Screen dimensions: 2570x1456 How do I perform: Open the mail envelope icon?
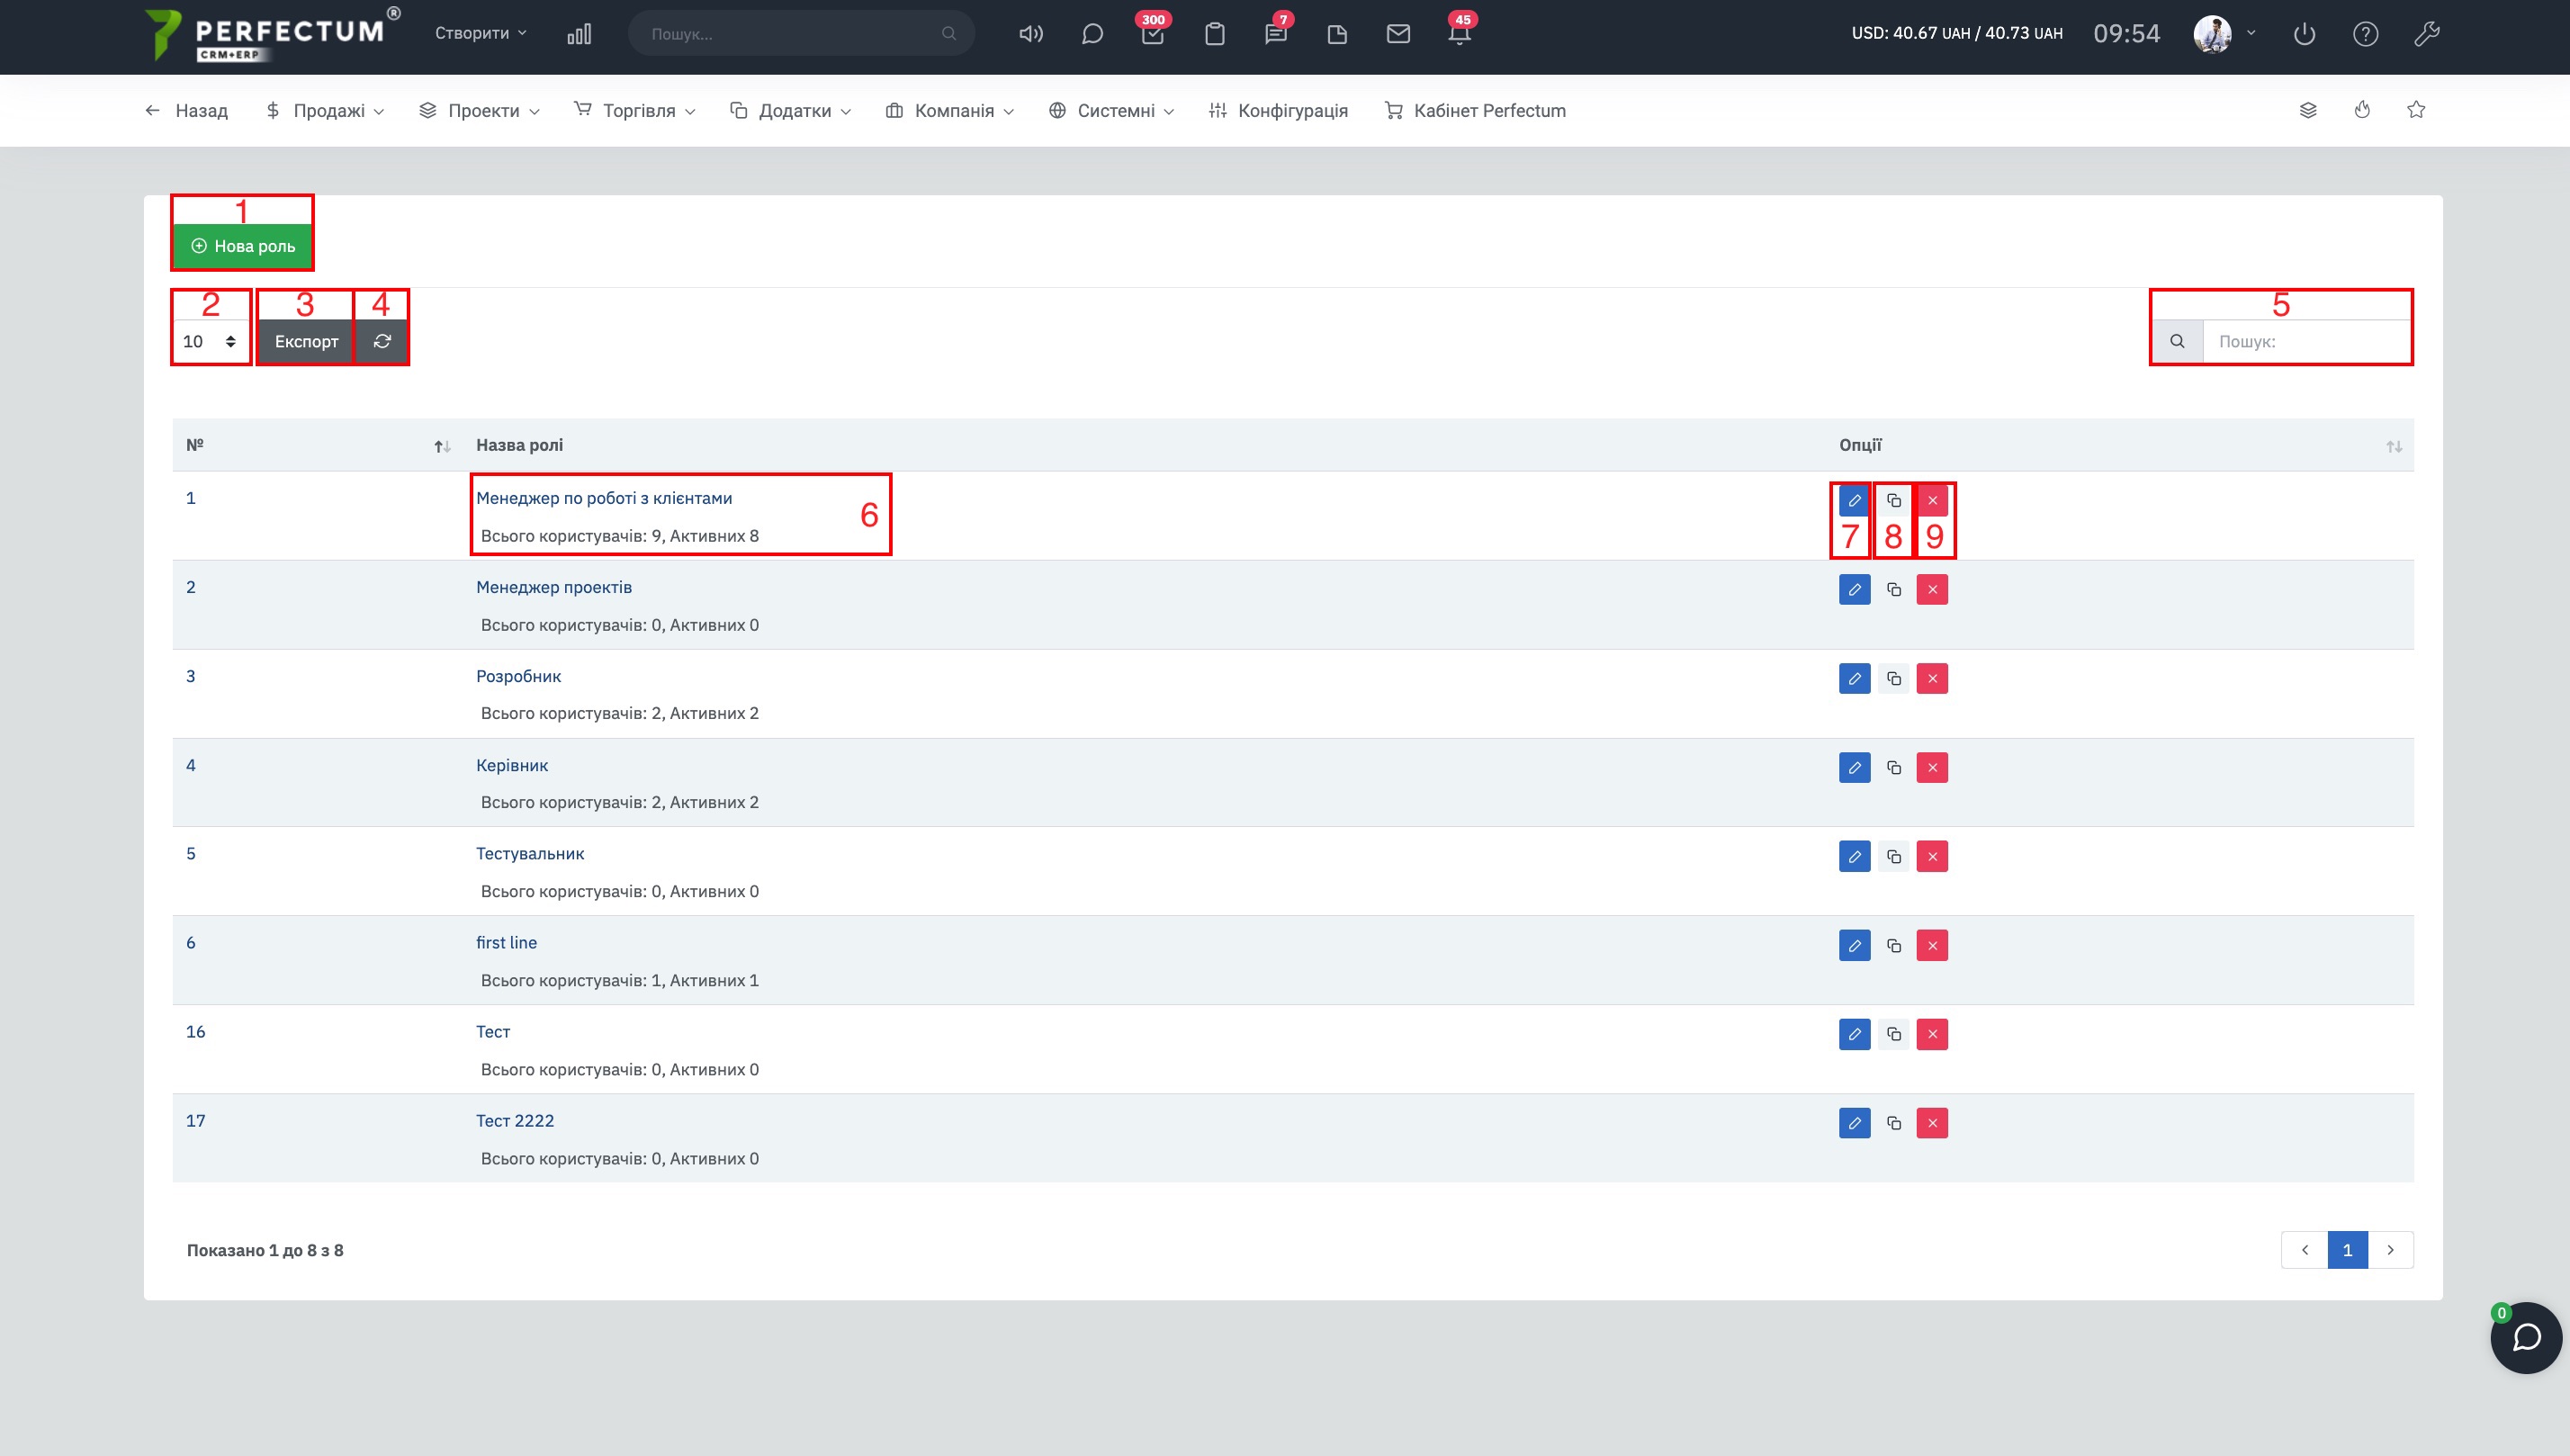tap(1398, 34)
